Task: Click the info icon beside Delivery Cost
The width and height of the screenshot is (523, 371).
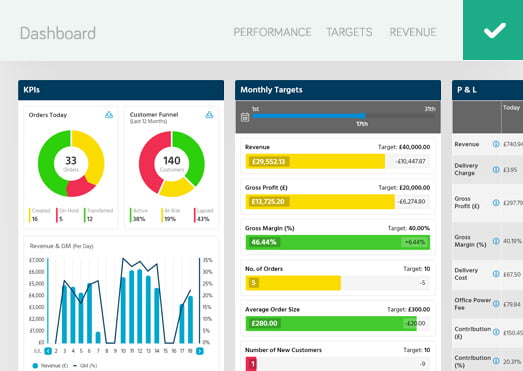Action: 496,274
